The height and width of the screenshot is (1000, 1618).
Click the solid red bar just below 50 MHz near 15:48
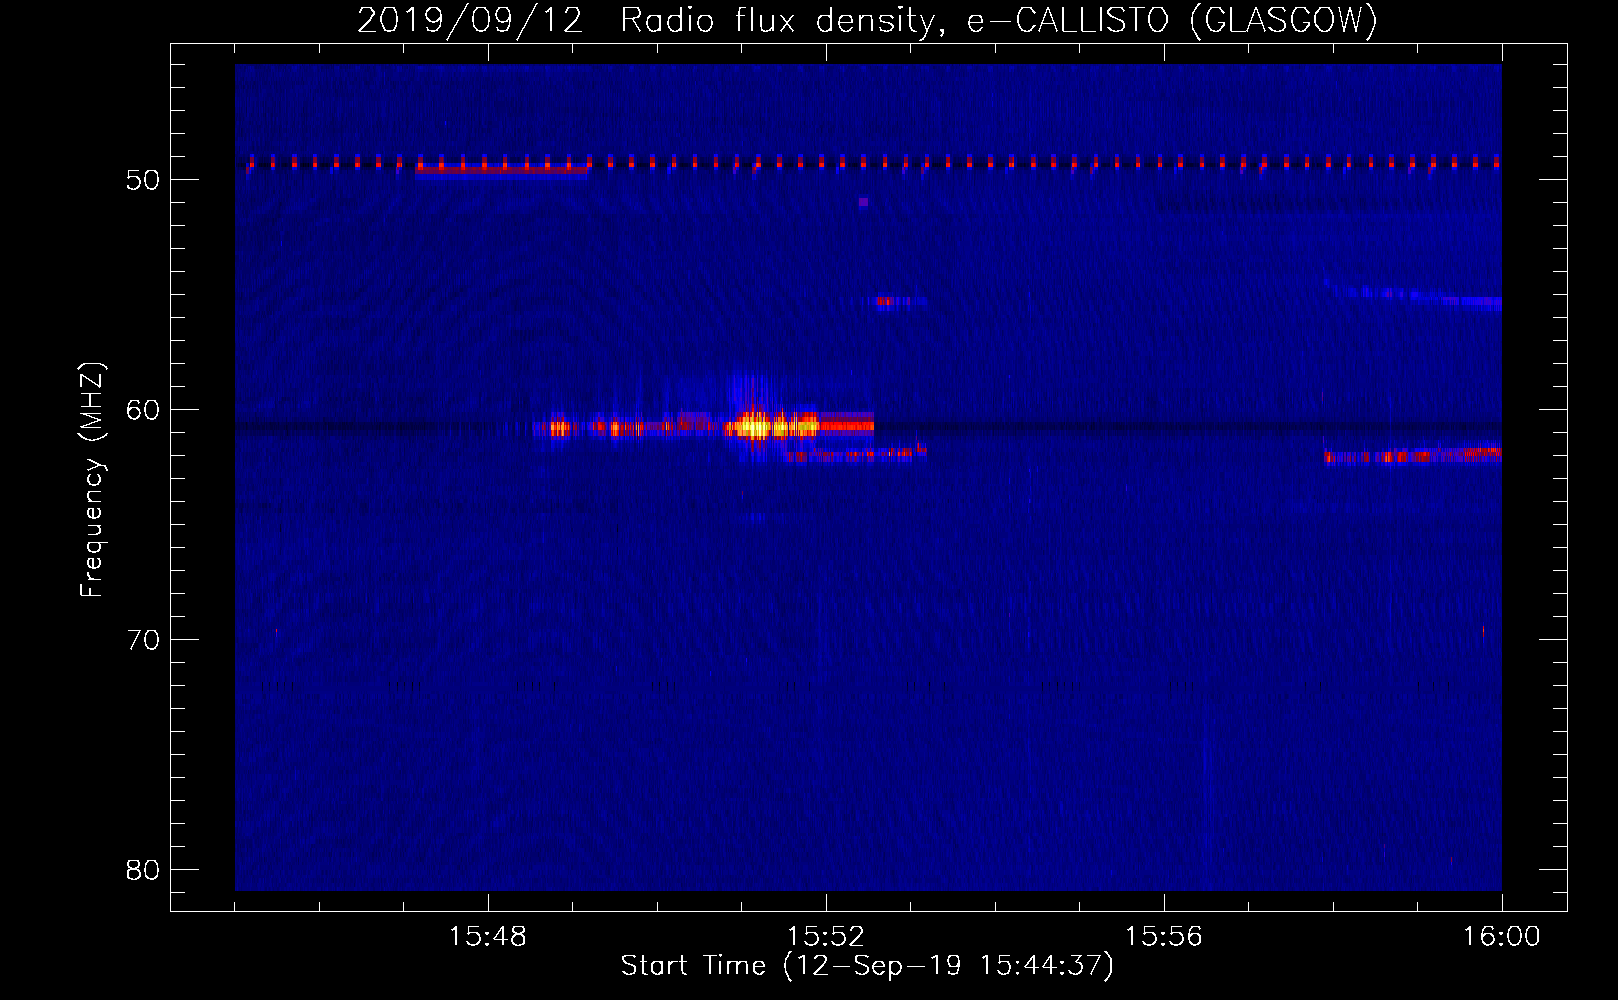(502, 171)
